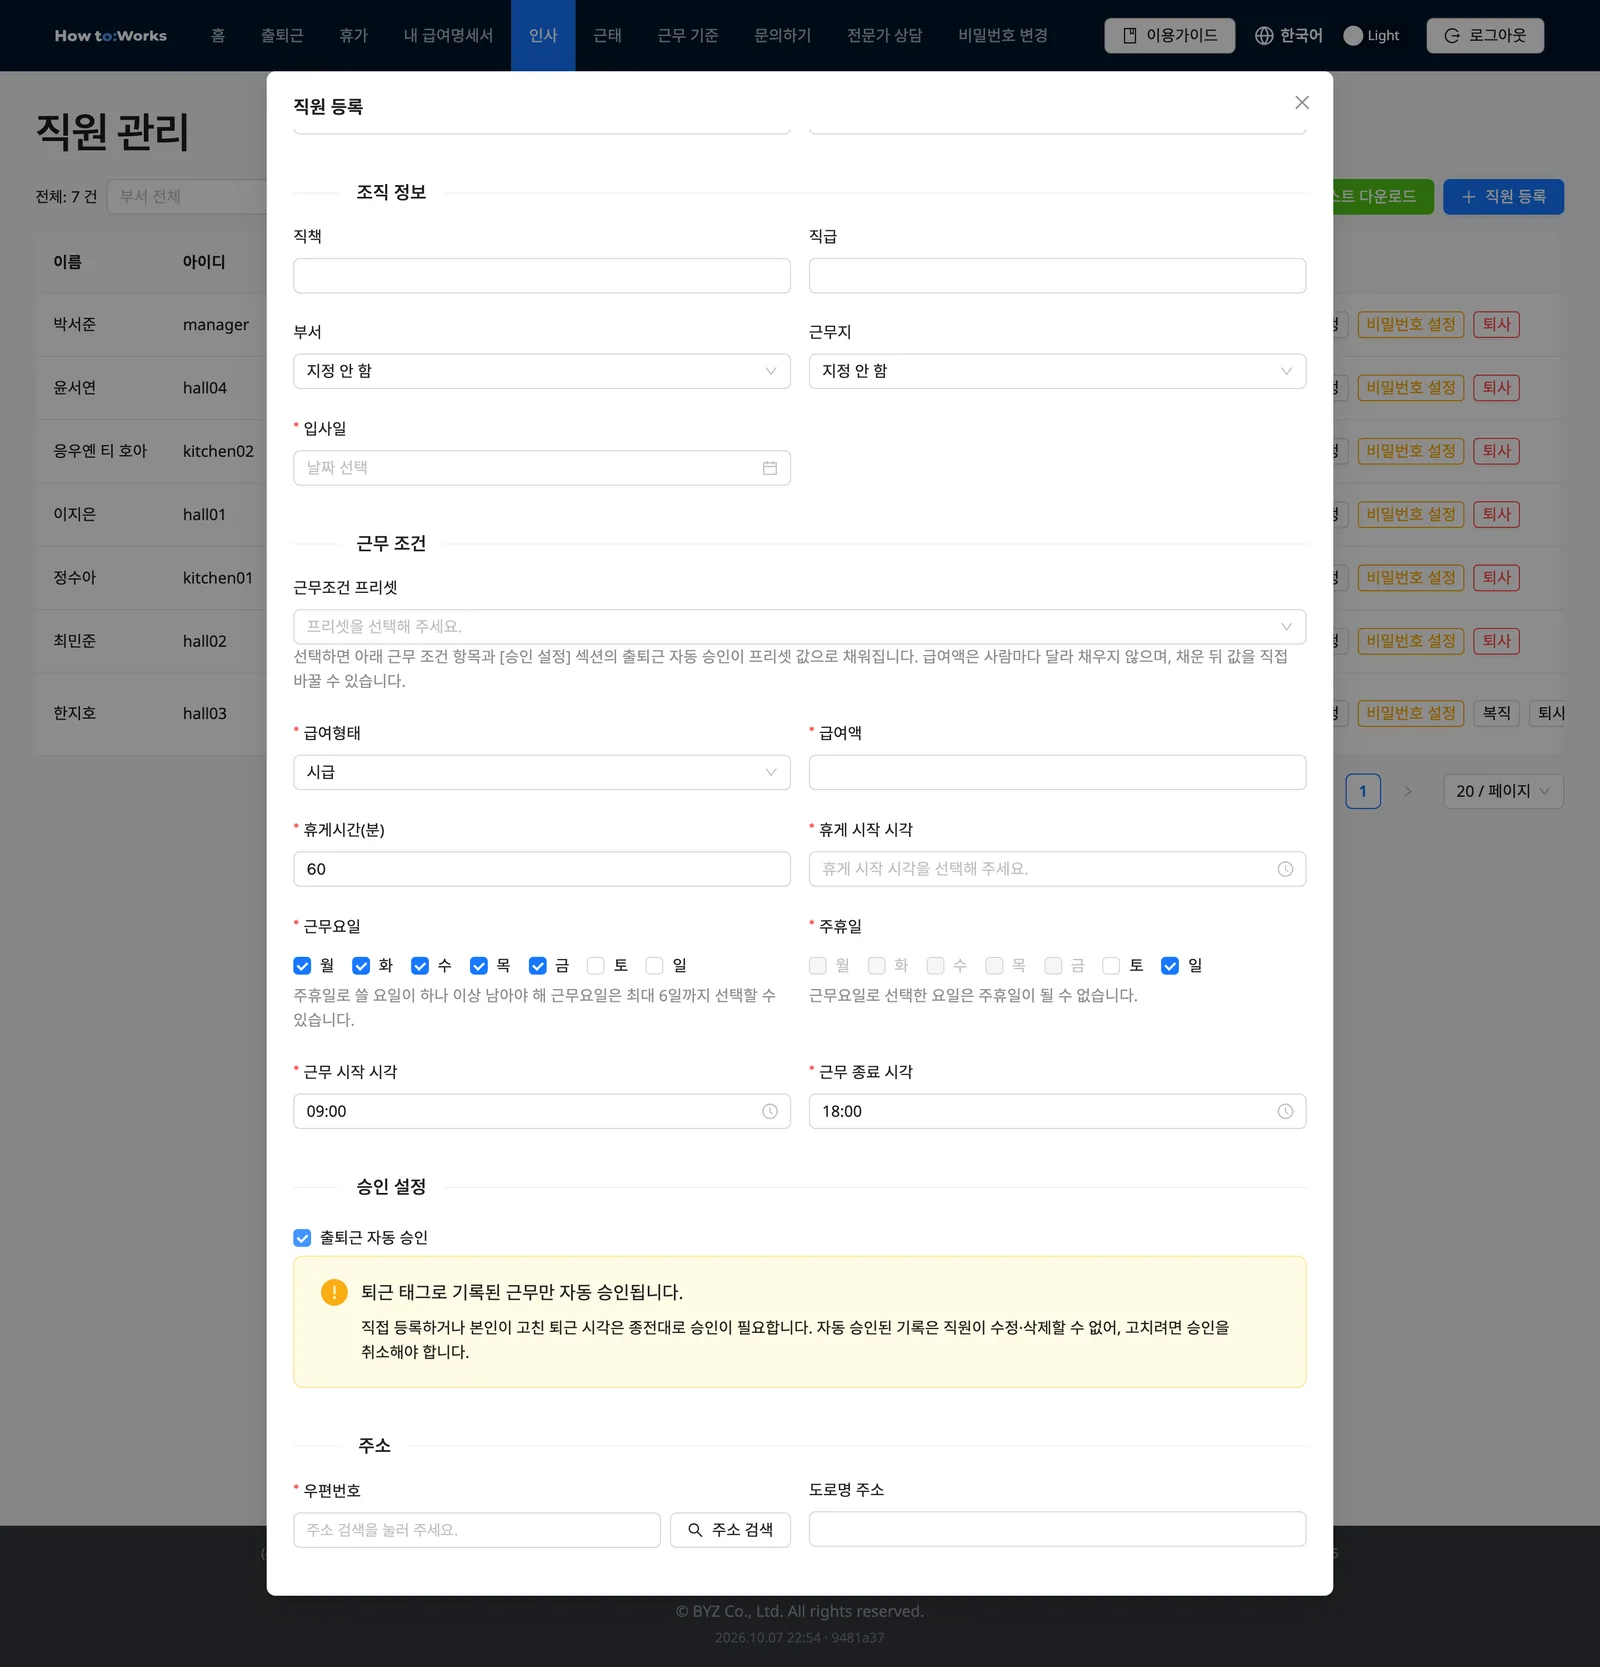Open 내 급여명세서 menu
The image size is (1600, 1667).
(448, 36)
